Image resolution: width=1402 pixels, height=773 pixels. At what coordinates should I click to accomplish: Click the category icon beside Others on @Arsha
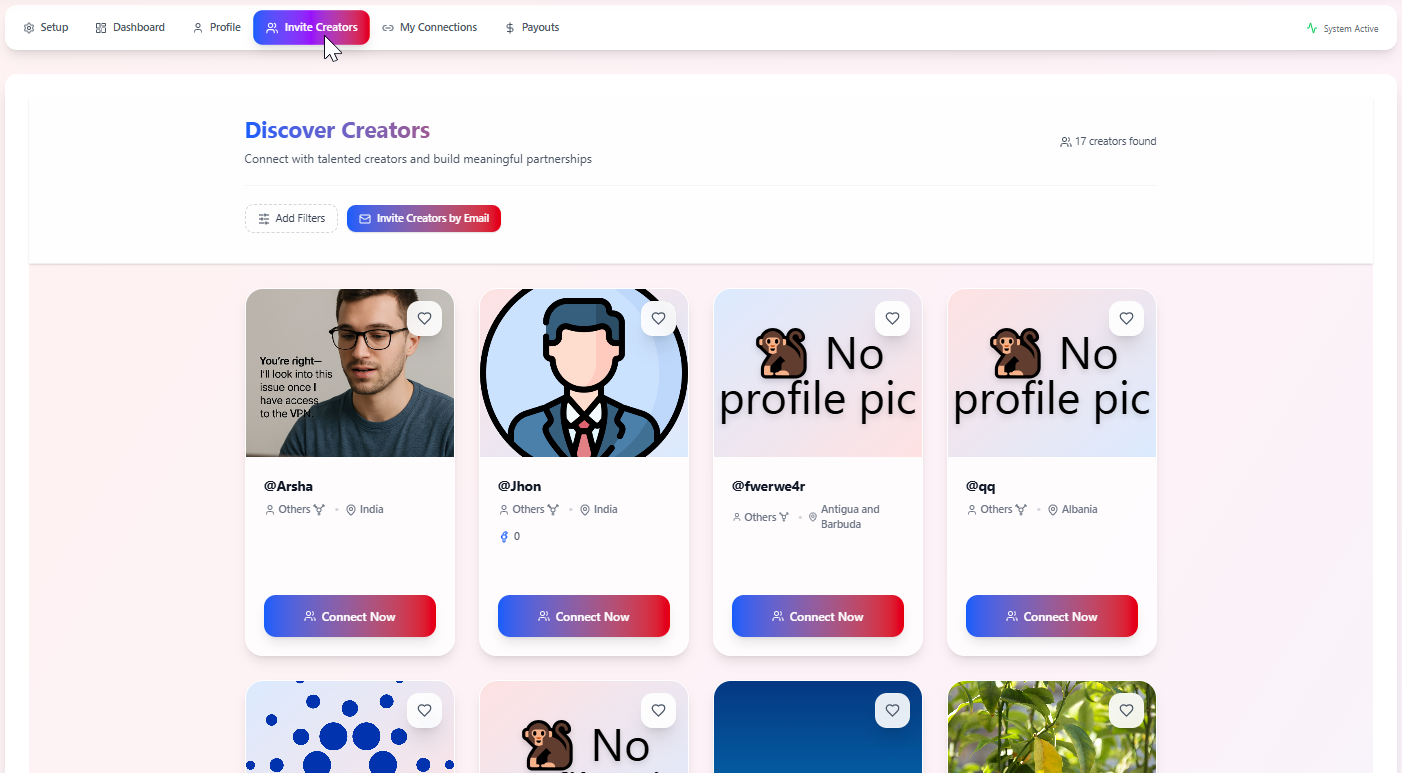click(320, 510)
